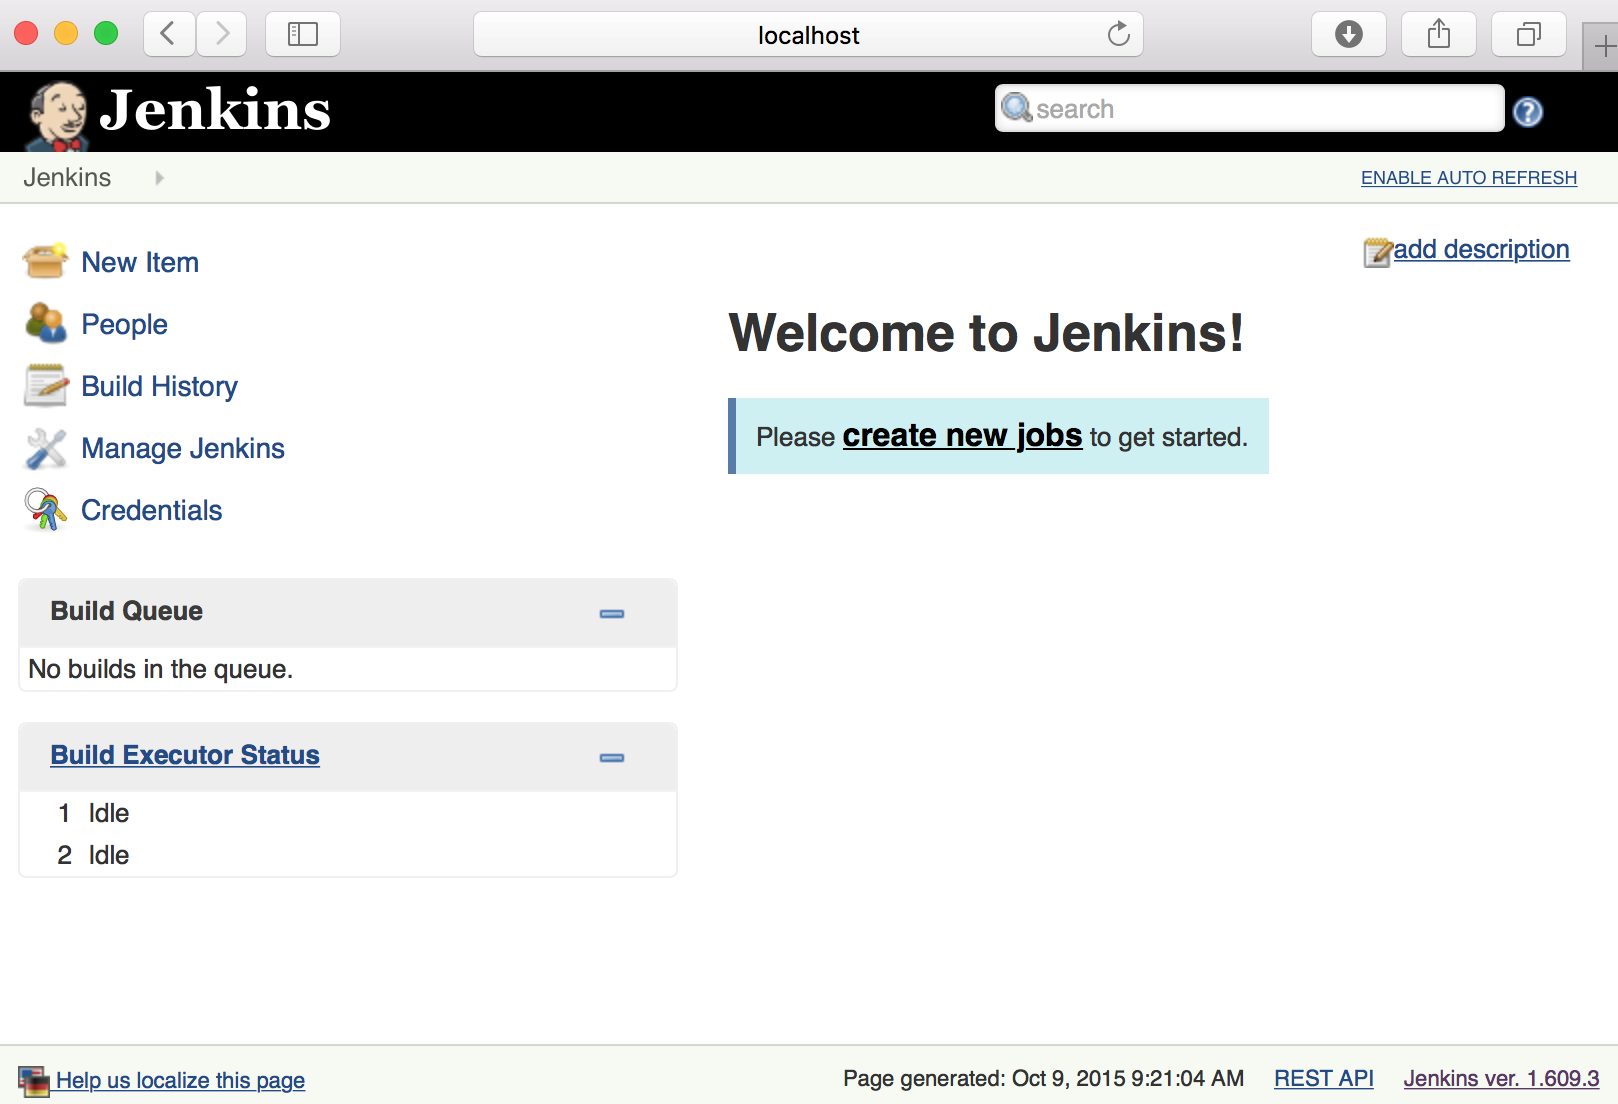Collapse the Build Queue panel
Viewport: 1618px width, 1104px height.
coord(612,613)
